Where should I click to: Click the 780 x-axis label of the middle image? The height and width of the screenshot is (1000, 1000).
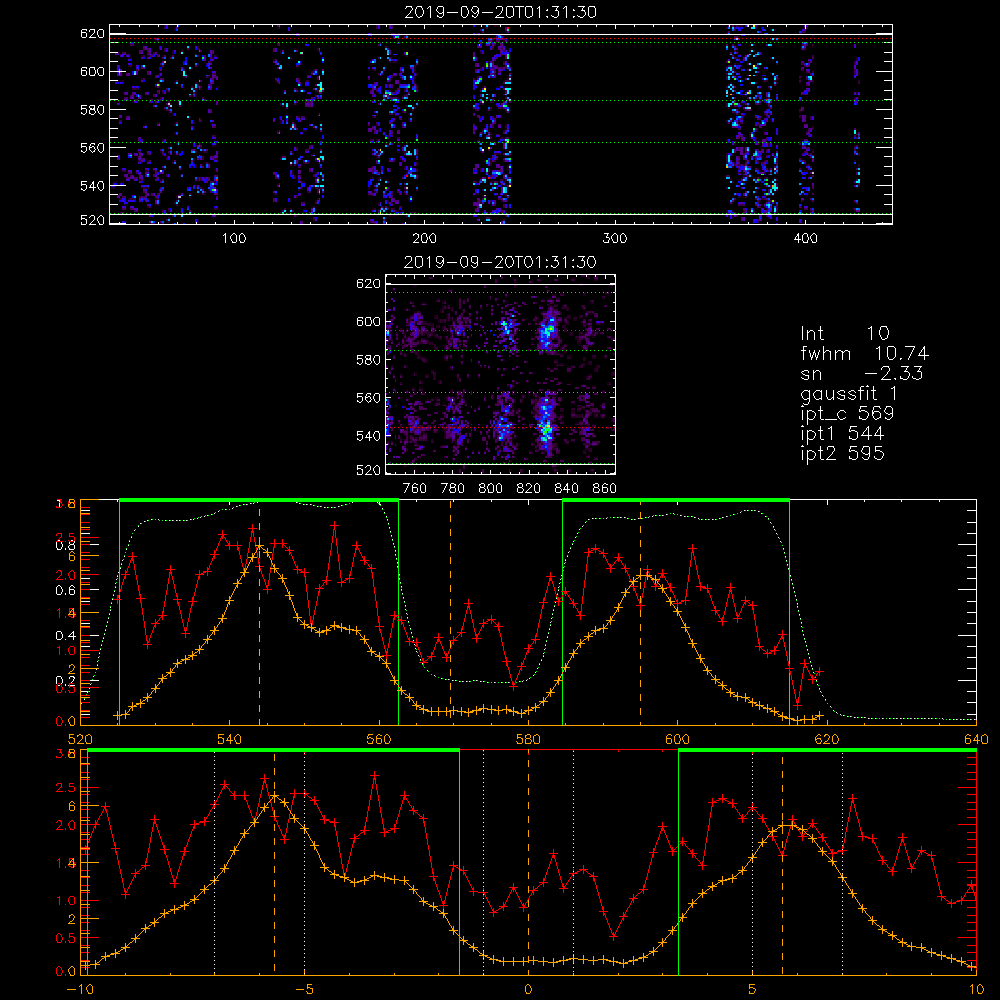453,489
